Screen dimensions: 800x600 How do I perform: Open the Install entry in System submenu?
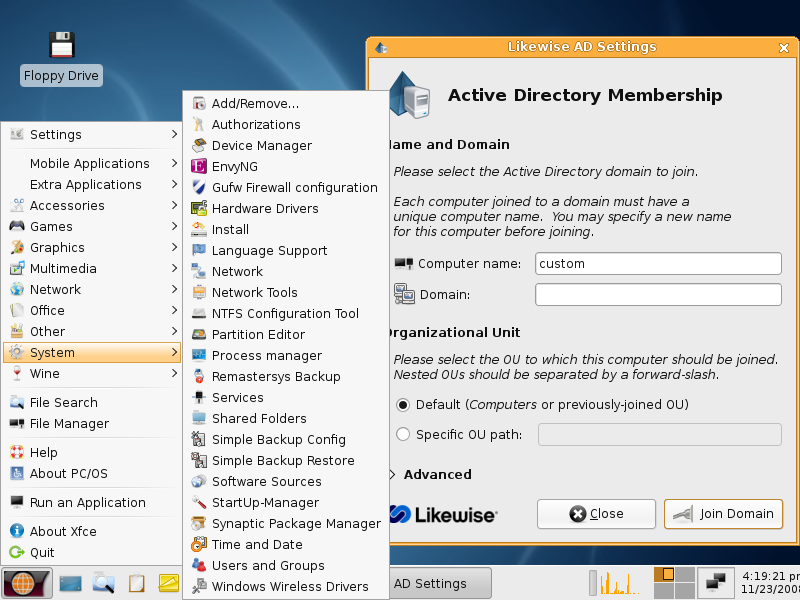point(286,230)
